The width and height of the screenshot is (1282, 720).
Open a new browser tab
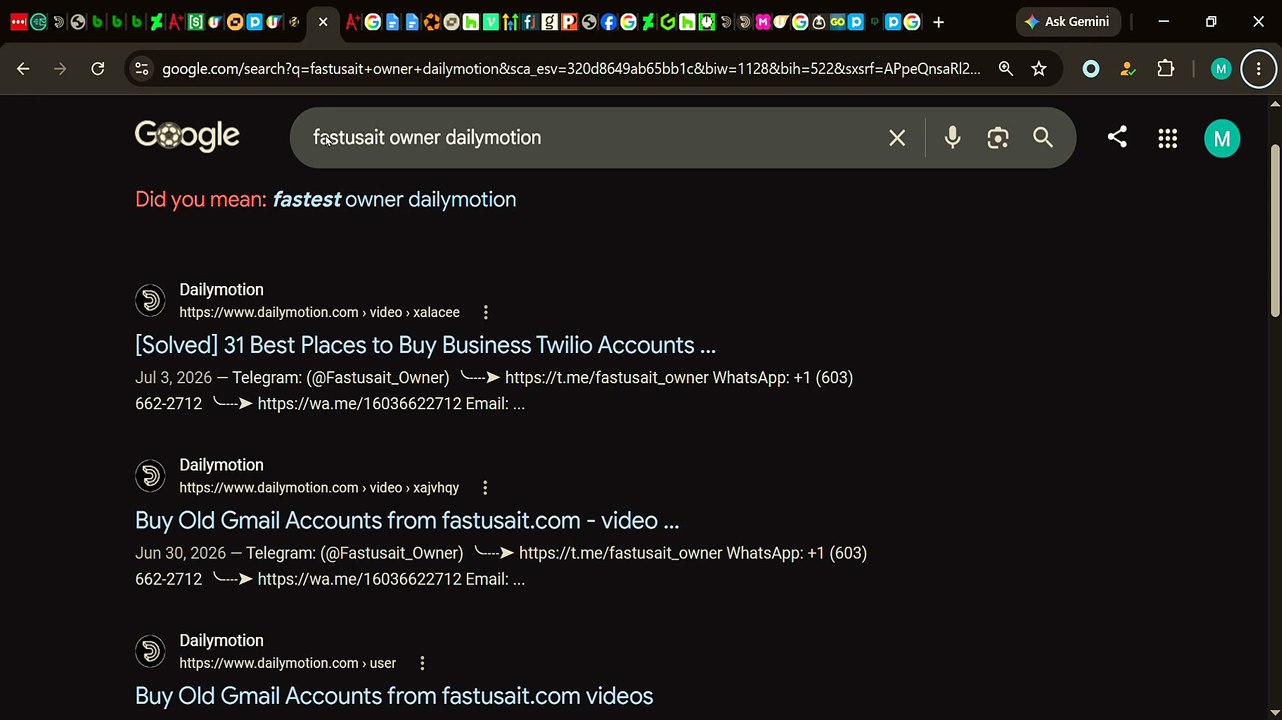point(938,22)
